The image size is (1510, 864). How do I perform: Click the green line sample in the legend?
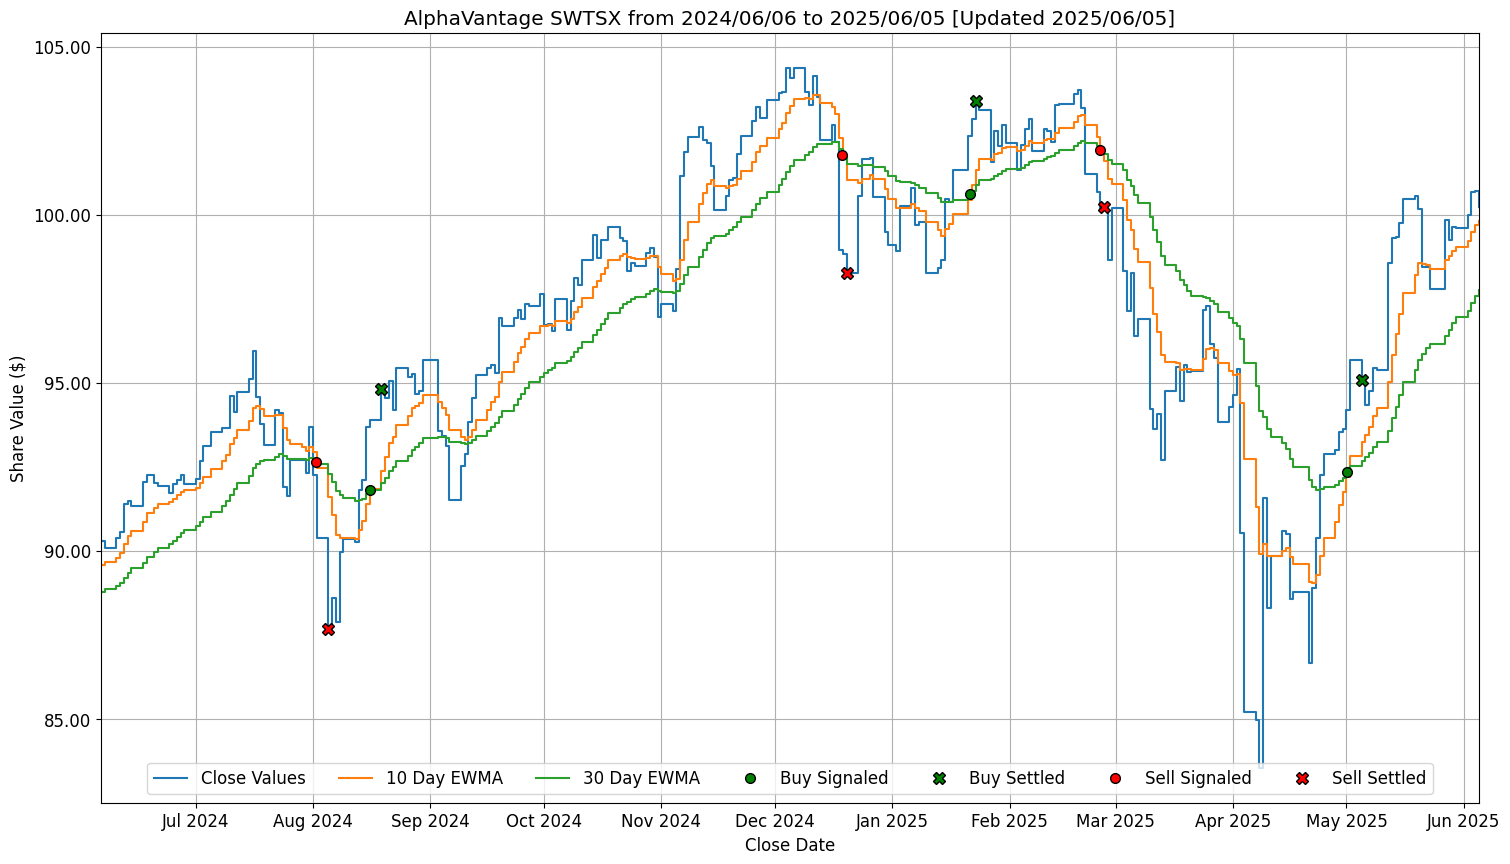click(x=554, y=778)
